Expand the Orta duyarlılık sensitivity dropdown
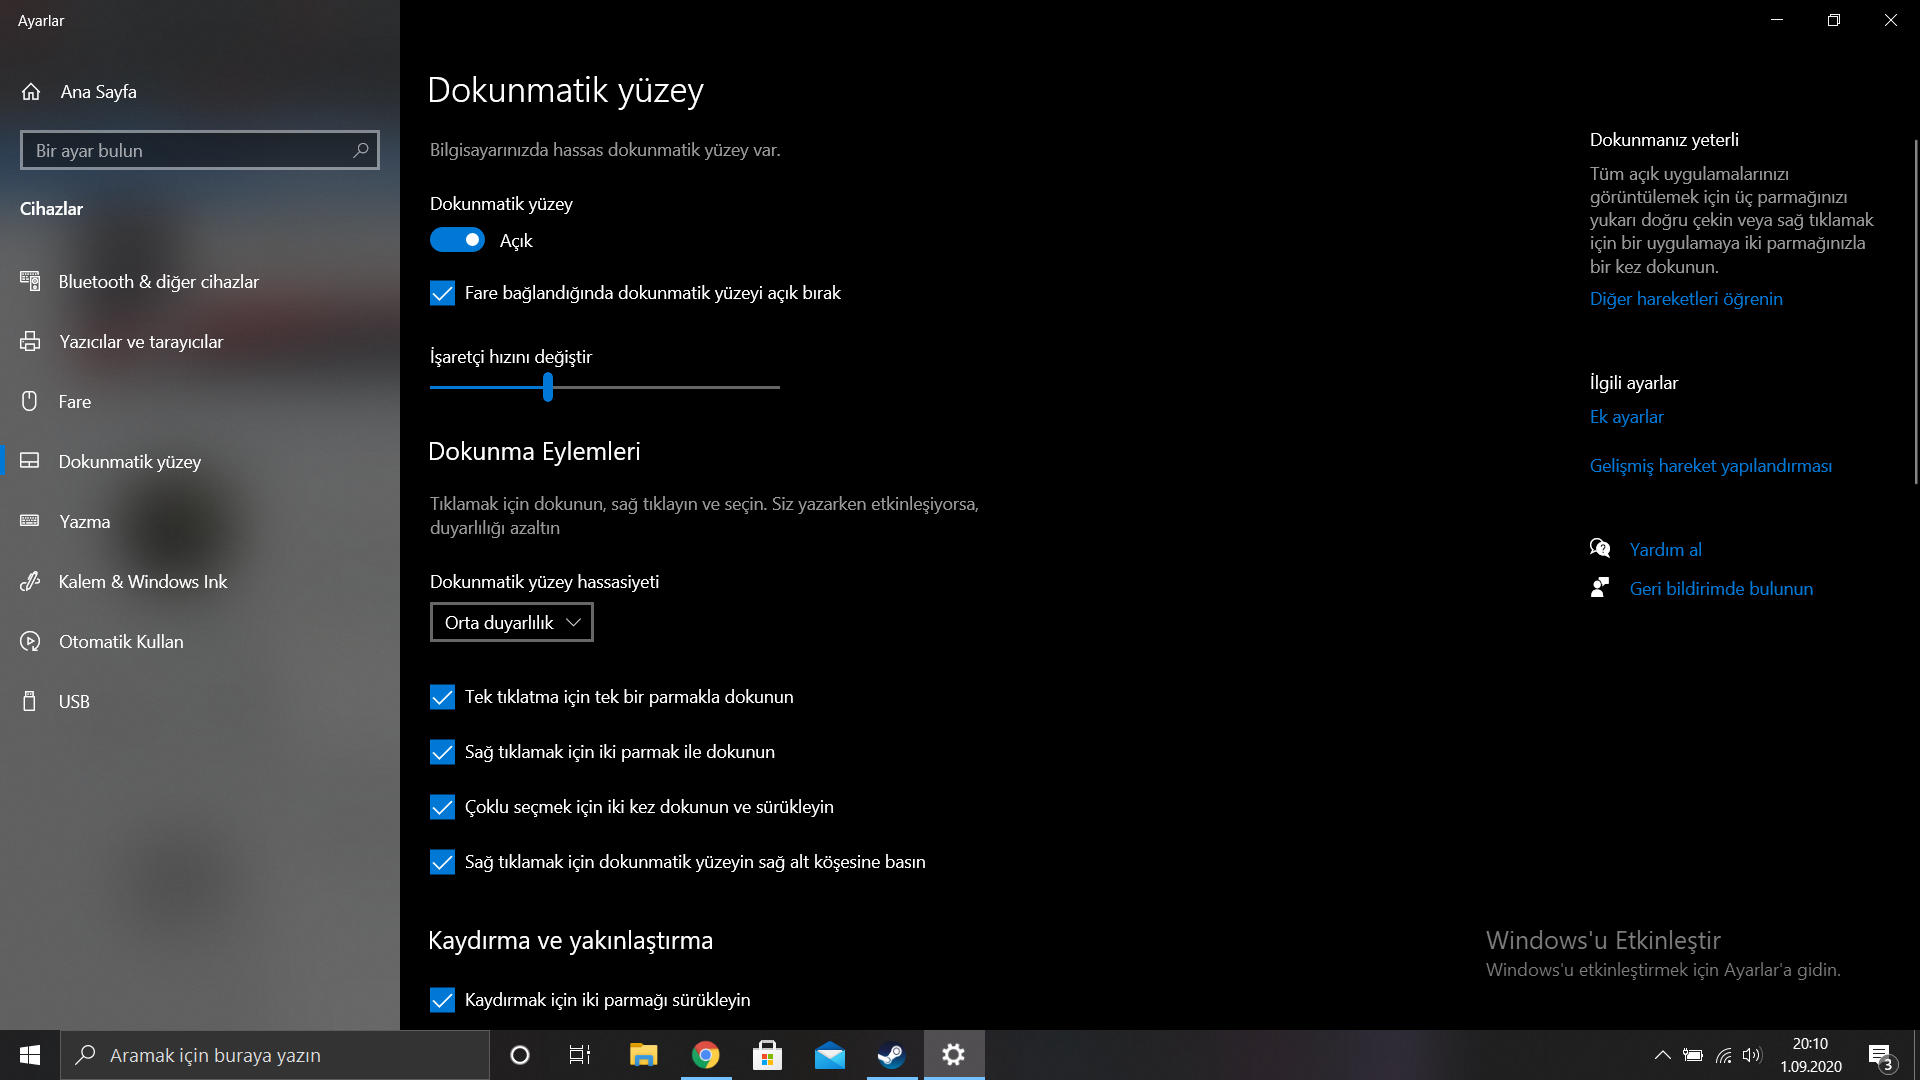The height and width of the screenshot is (1080, 1920). (511, 622)
